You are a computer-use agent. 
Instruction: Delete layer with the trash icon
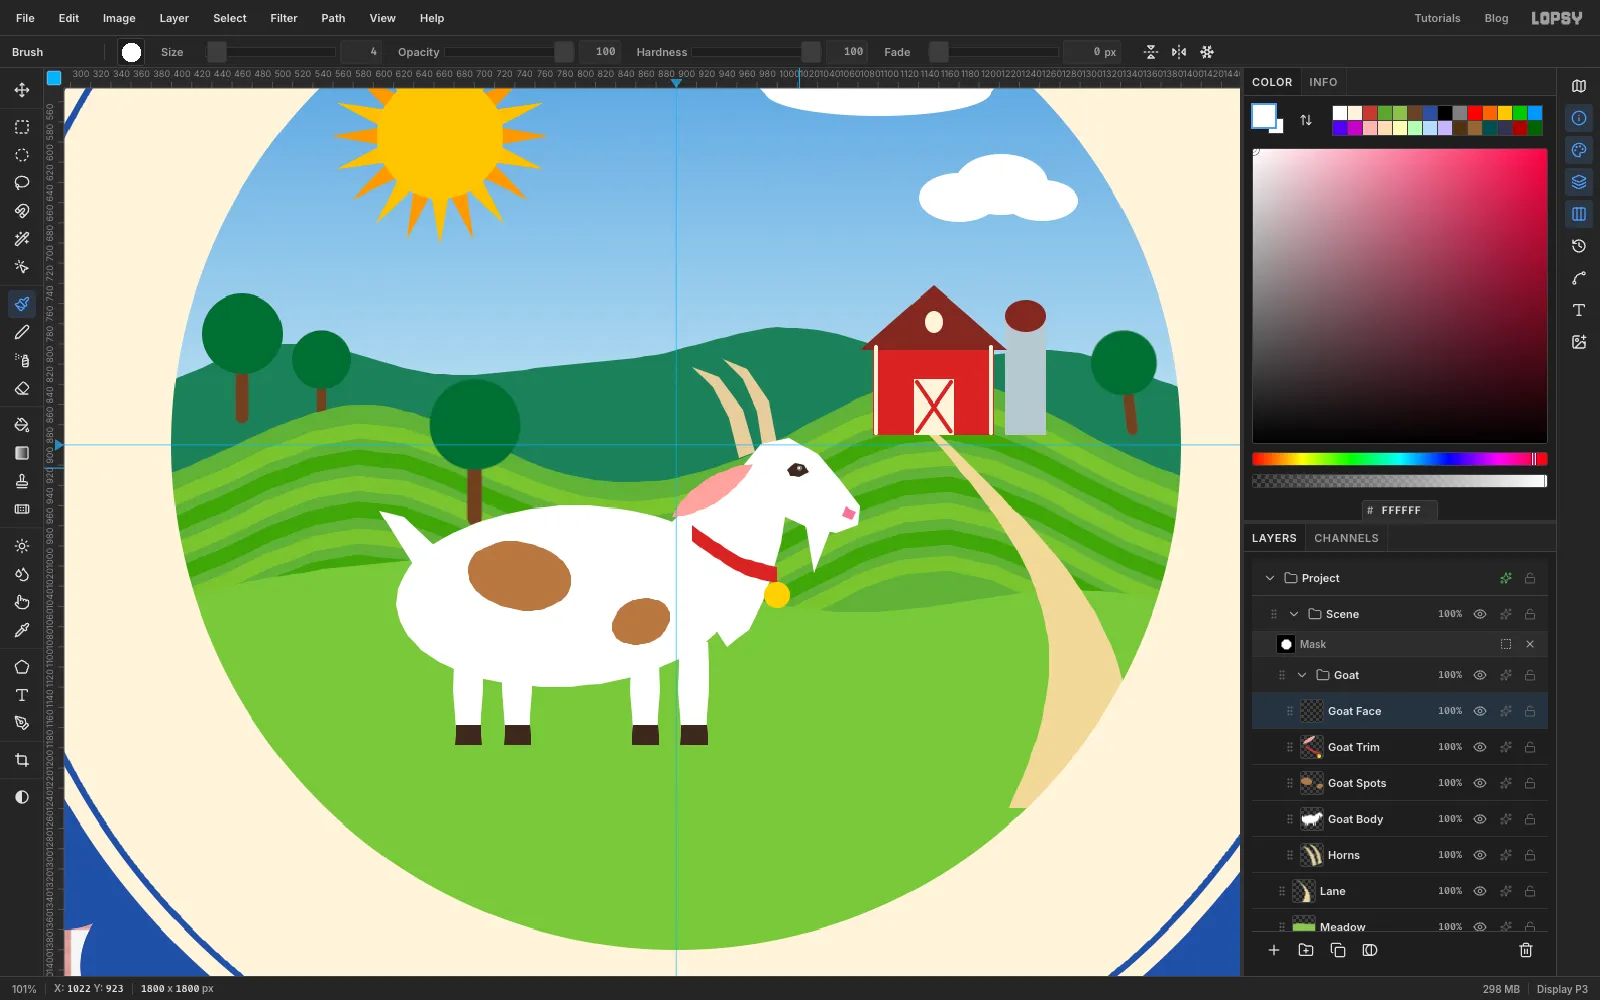[x=1526, y=950]
